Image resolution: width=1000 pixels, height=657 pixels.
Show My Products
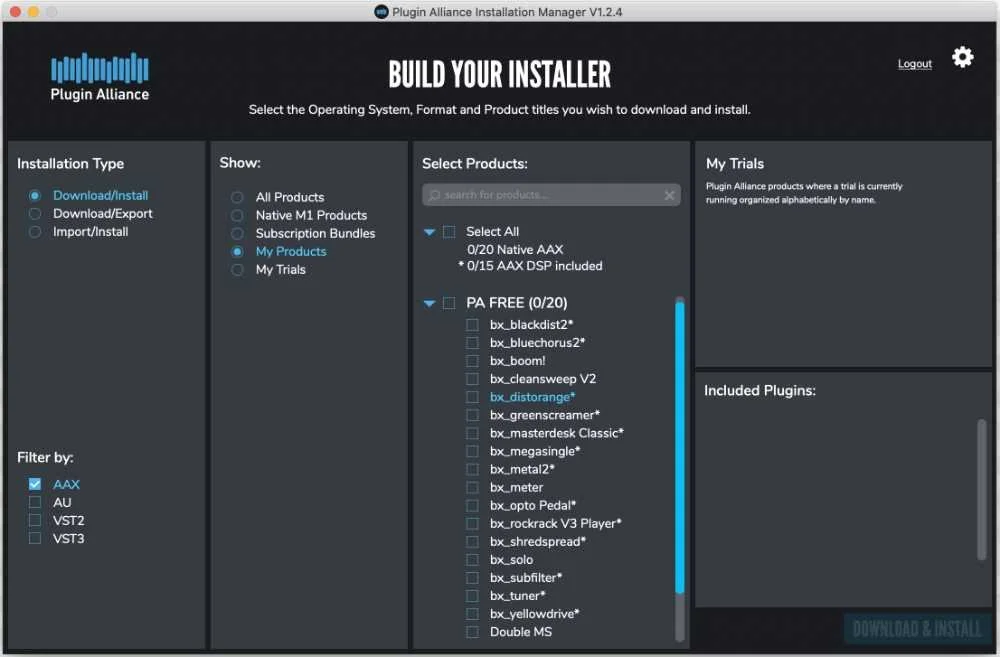pos(237,251)
